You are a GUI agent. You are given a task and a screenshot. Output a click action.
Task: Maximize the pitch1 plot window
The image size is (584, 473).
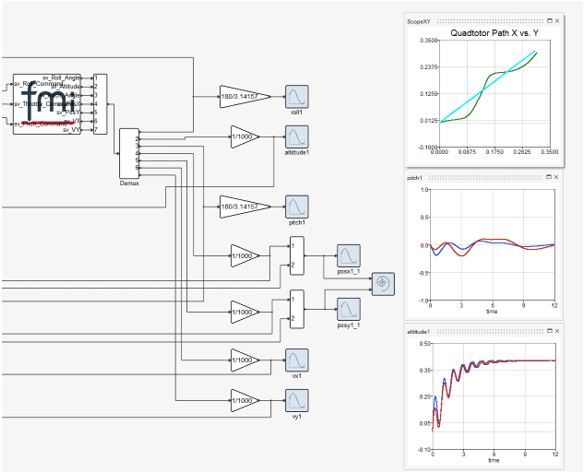549,177
